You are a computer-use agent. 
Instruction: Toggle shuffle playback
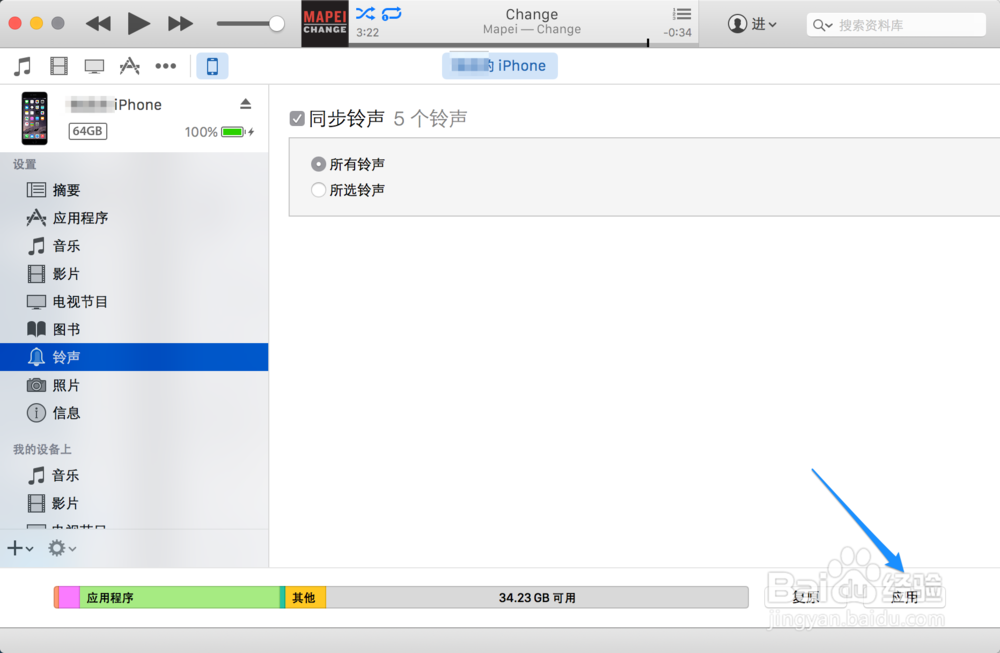click(x=365, y=13)
